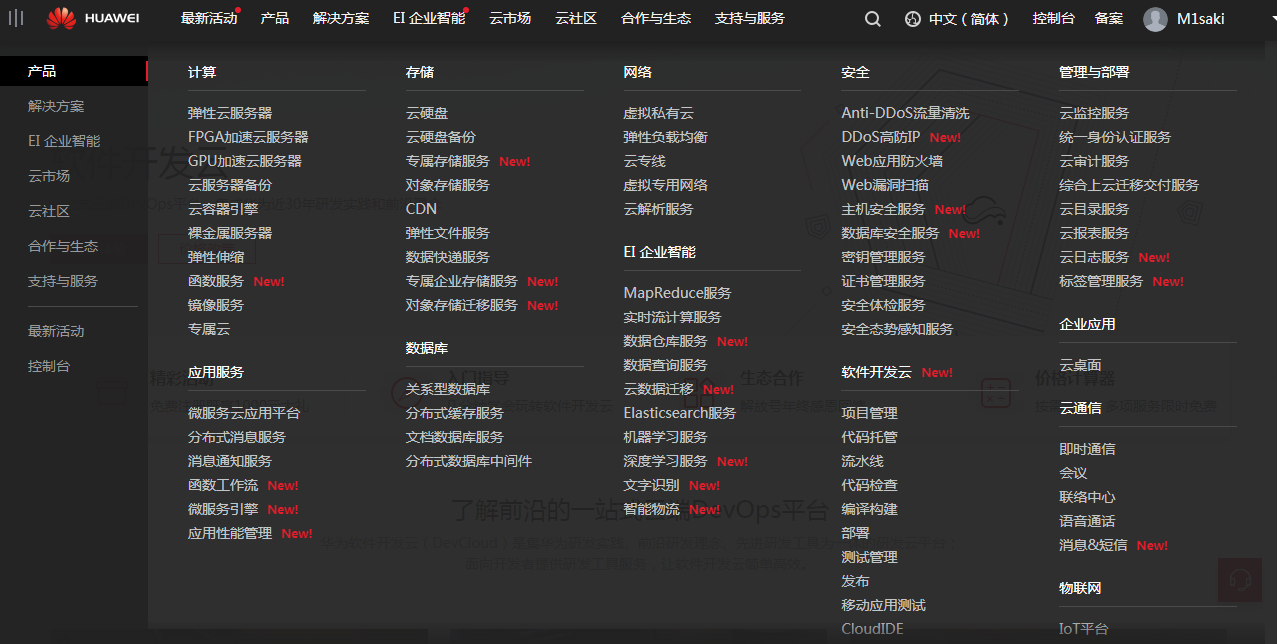This screenshot has height=644, width=1277.
Task: Open the M1saki account menu
Action: point(1201,19)
